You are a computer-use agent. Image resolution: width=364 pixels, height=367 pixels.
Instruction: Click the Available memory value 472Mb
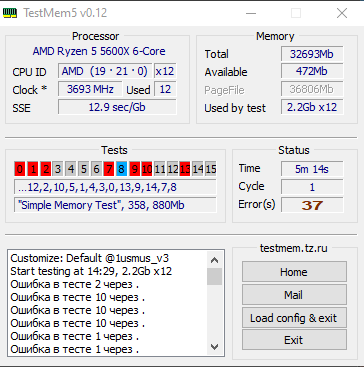click(312, 71)
